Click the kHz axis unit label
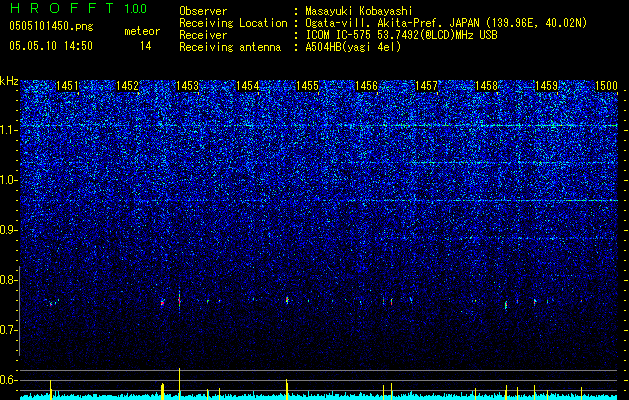Screen dimensions: 629x400 [9, 81]
